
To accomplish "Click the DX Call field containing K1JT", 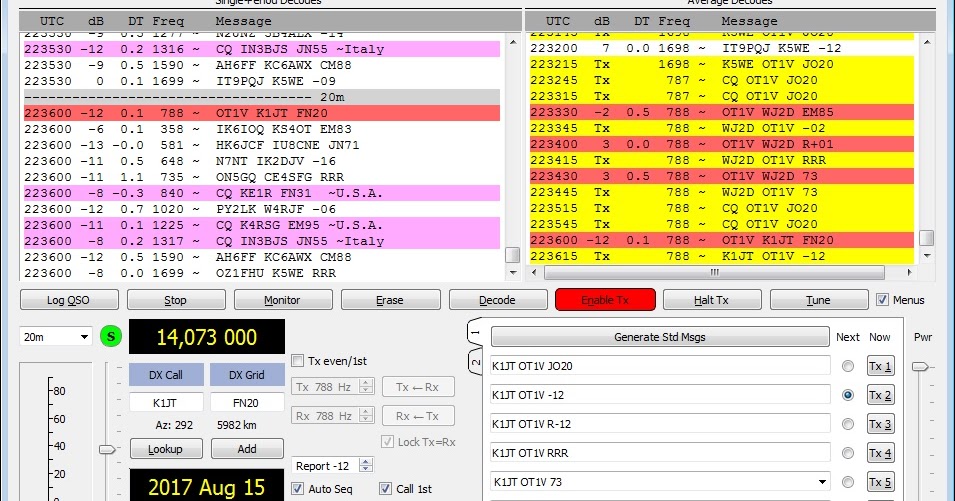I will (166, 402).
